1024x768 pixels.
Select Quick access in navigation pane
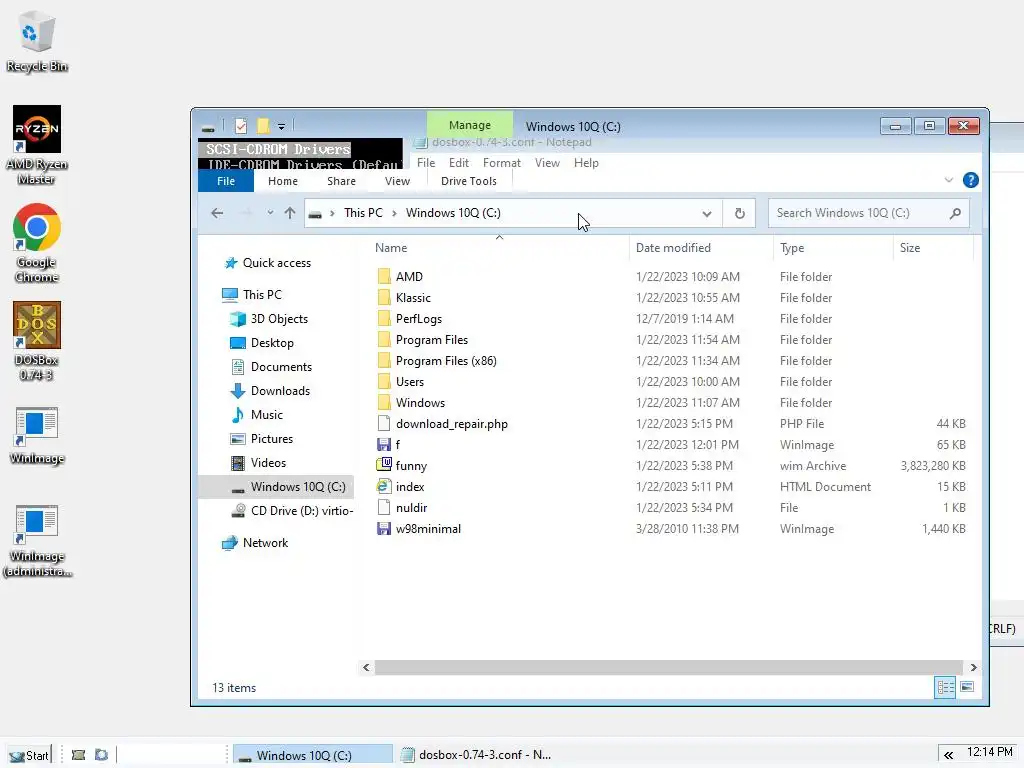[277, 263]
